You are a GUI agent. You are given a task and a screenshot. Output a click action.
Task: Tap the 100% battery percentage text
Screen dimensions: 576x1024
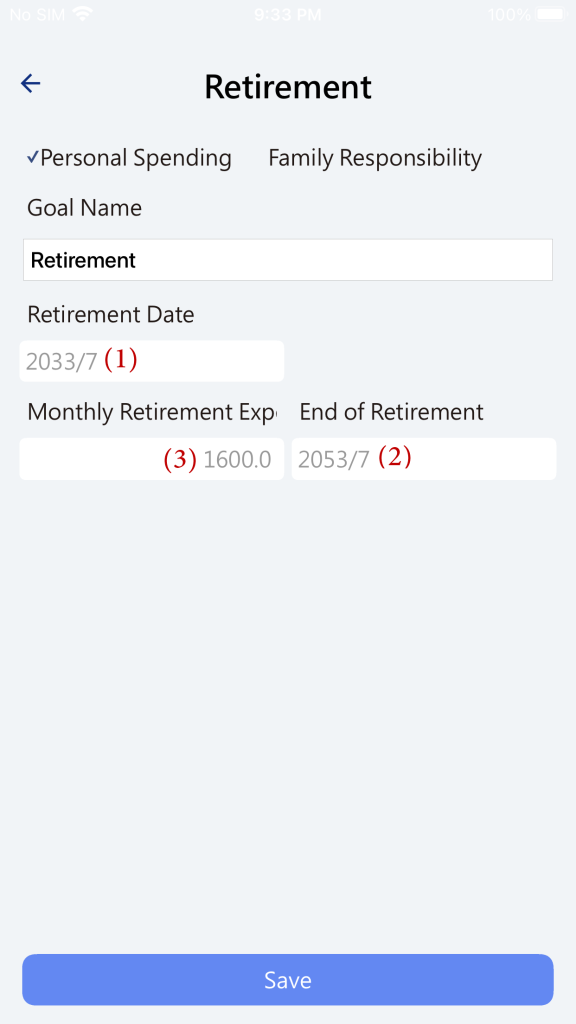click(509, 14)
